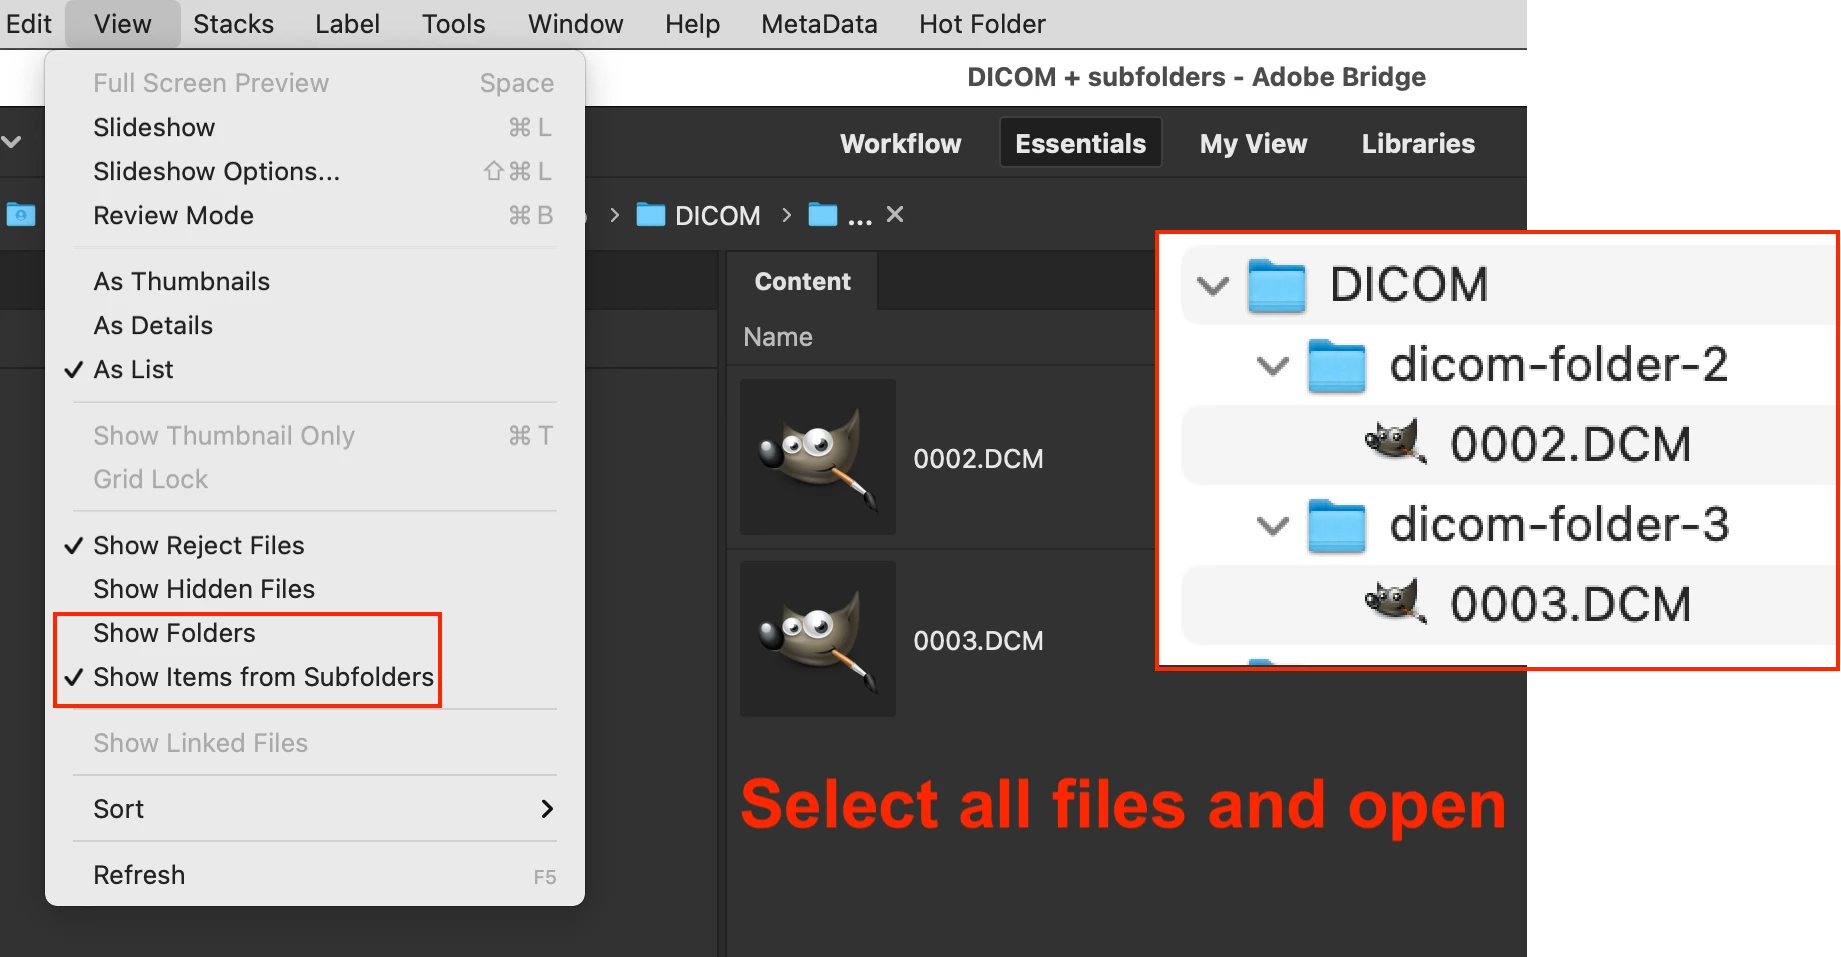
Task: Open the Tools menu
Action: tap(453, 24)
